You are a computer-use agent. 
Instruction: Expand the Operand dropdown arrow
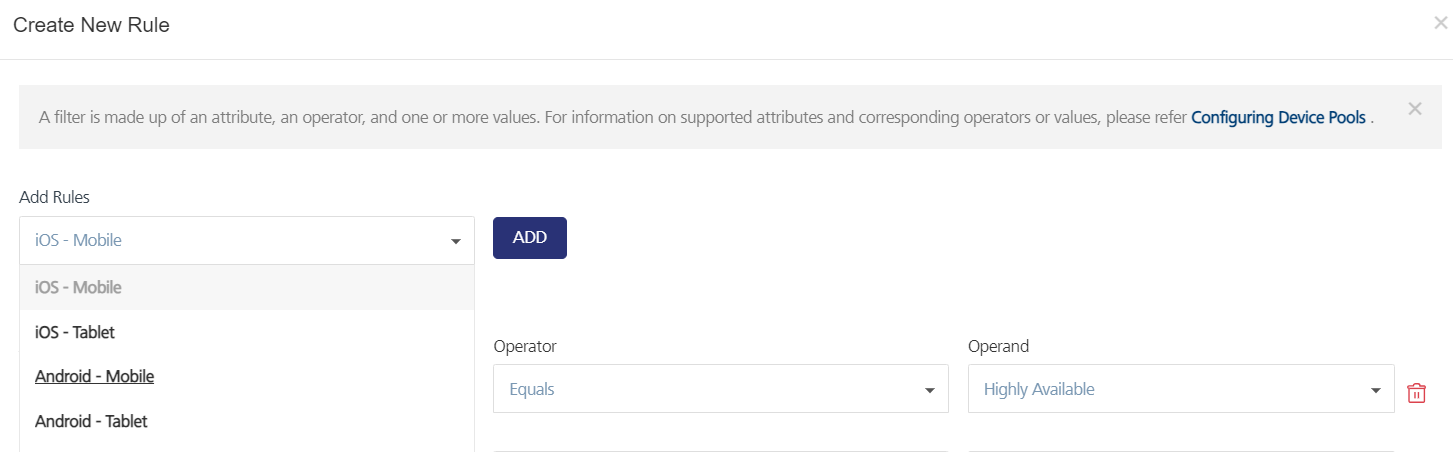pyautogui.click(x=1376, y=390)
